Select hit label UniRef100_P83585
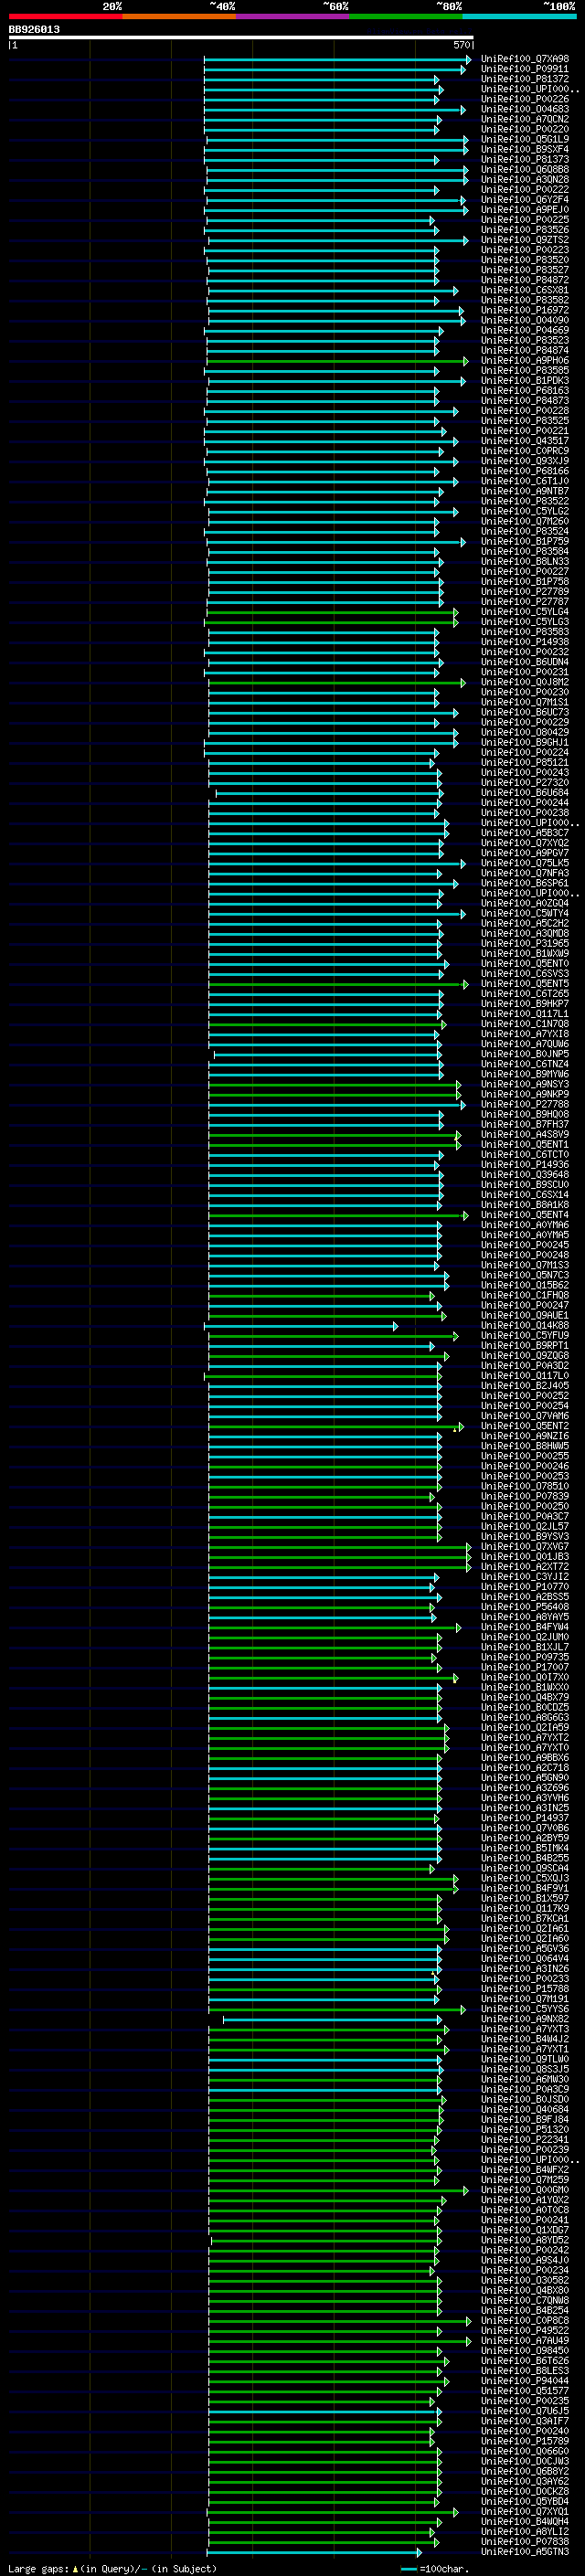Image resolution: width=585 pixels, height=2576 pixels. point(525,371)
